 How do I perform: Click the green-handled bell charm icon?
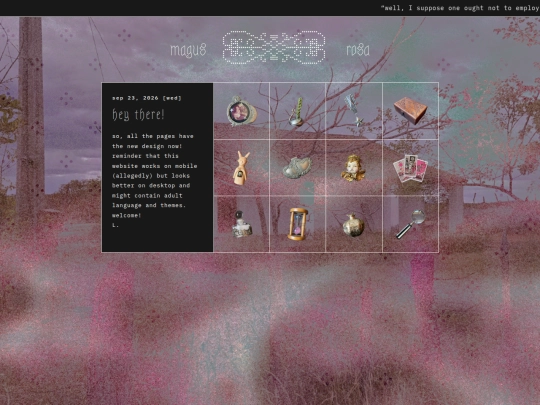tap(297, 112)
